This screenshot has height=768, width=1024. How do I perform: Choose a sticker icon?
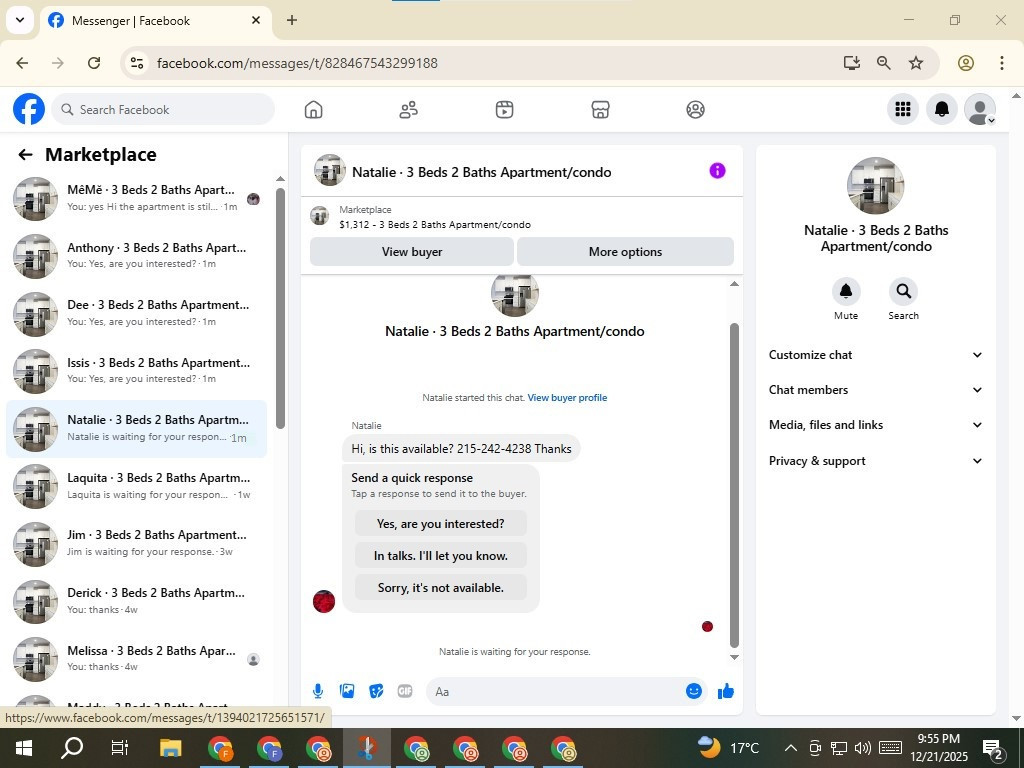[x=376, y=691]
